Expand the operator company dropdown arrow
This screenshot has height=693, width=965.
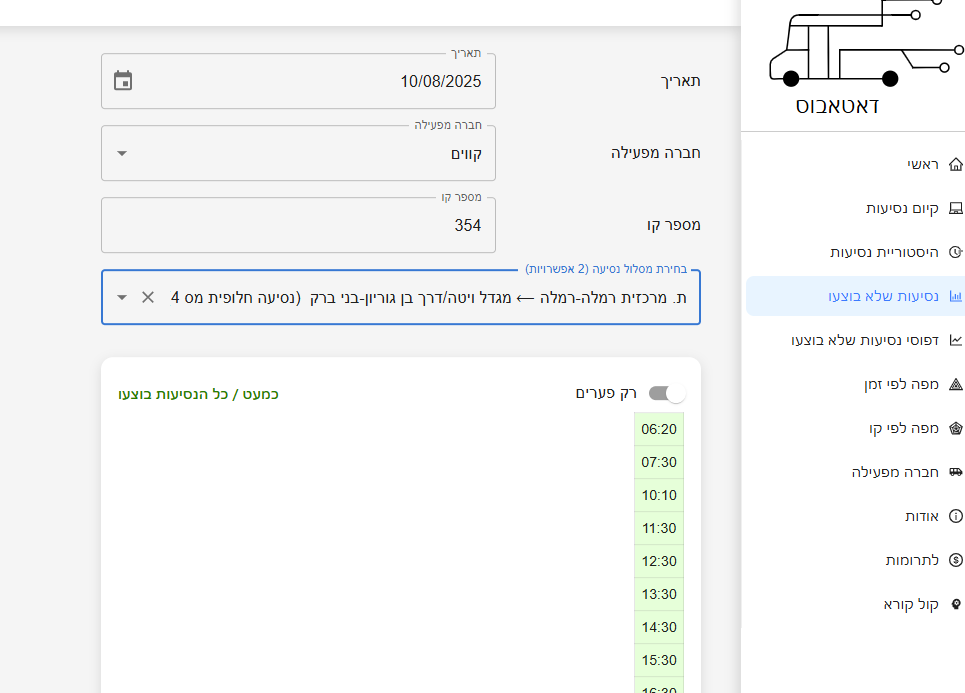click(x=122, y=153)
